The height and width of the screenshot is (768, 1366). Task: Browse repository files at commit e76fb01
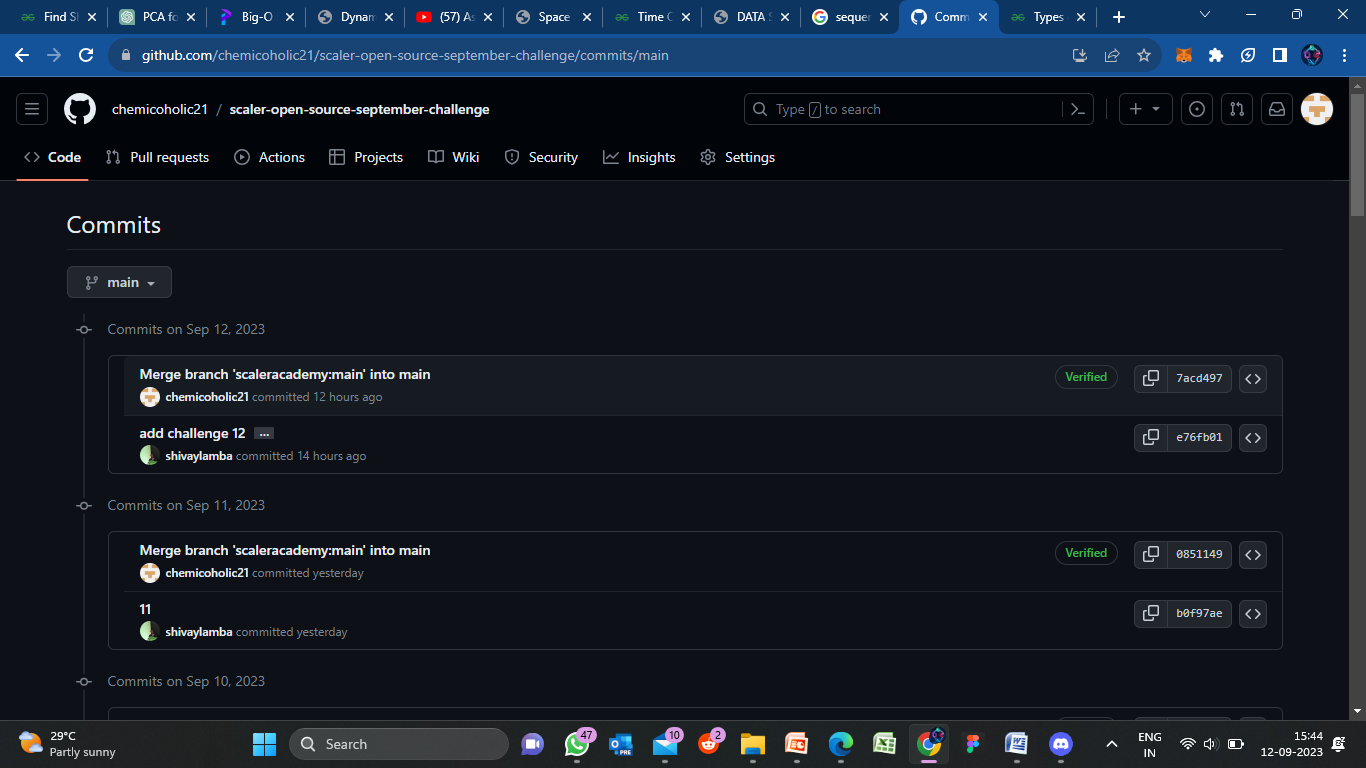pyautogui.click(x=1252, y=437)
